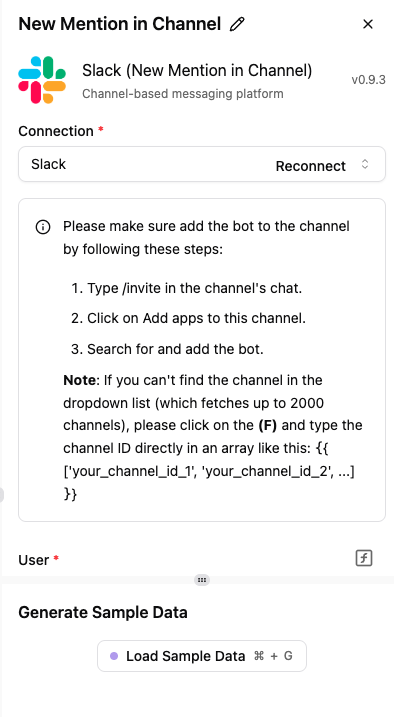Click the Channel-based messaging platform subtitle
394x717 pixels.
click(x=183, y=94)
